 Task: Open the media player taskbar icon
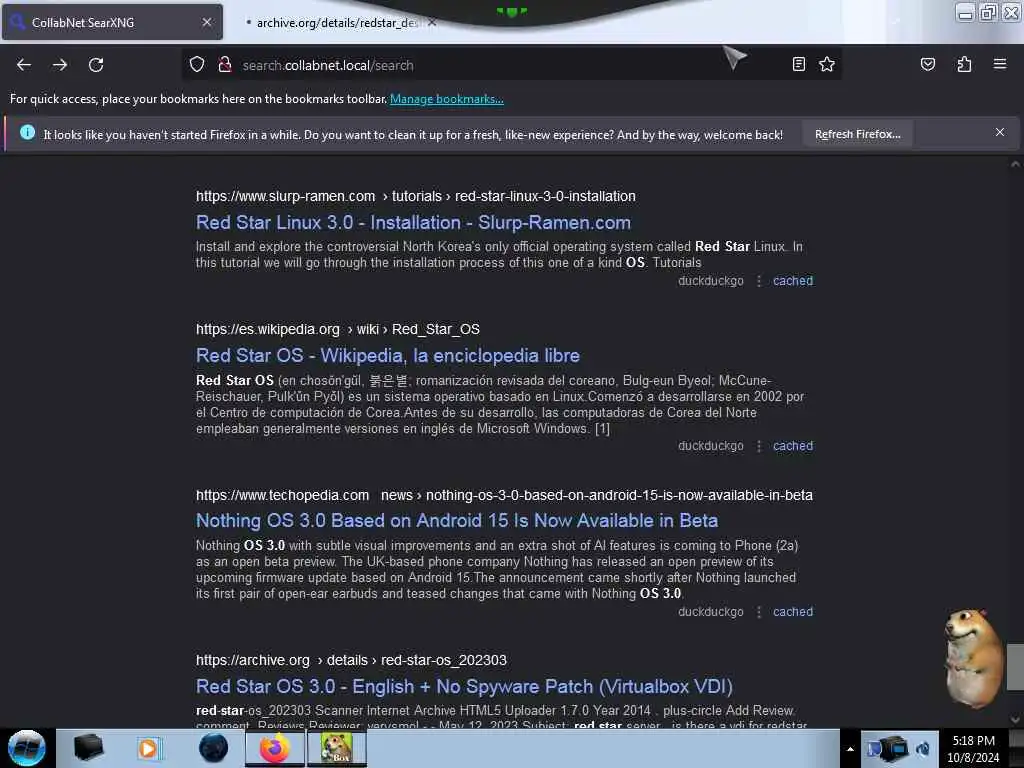click(x=149, y=748)
